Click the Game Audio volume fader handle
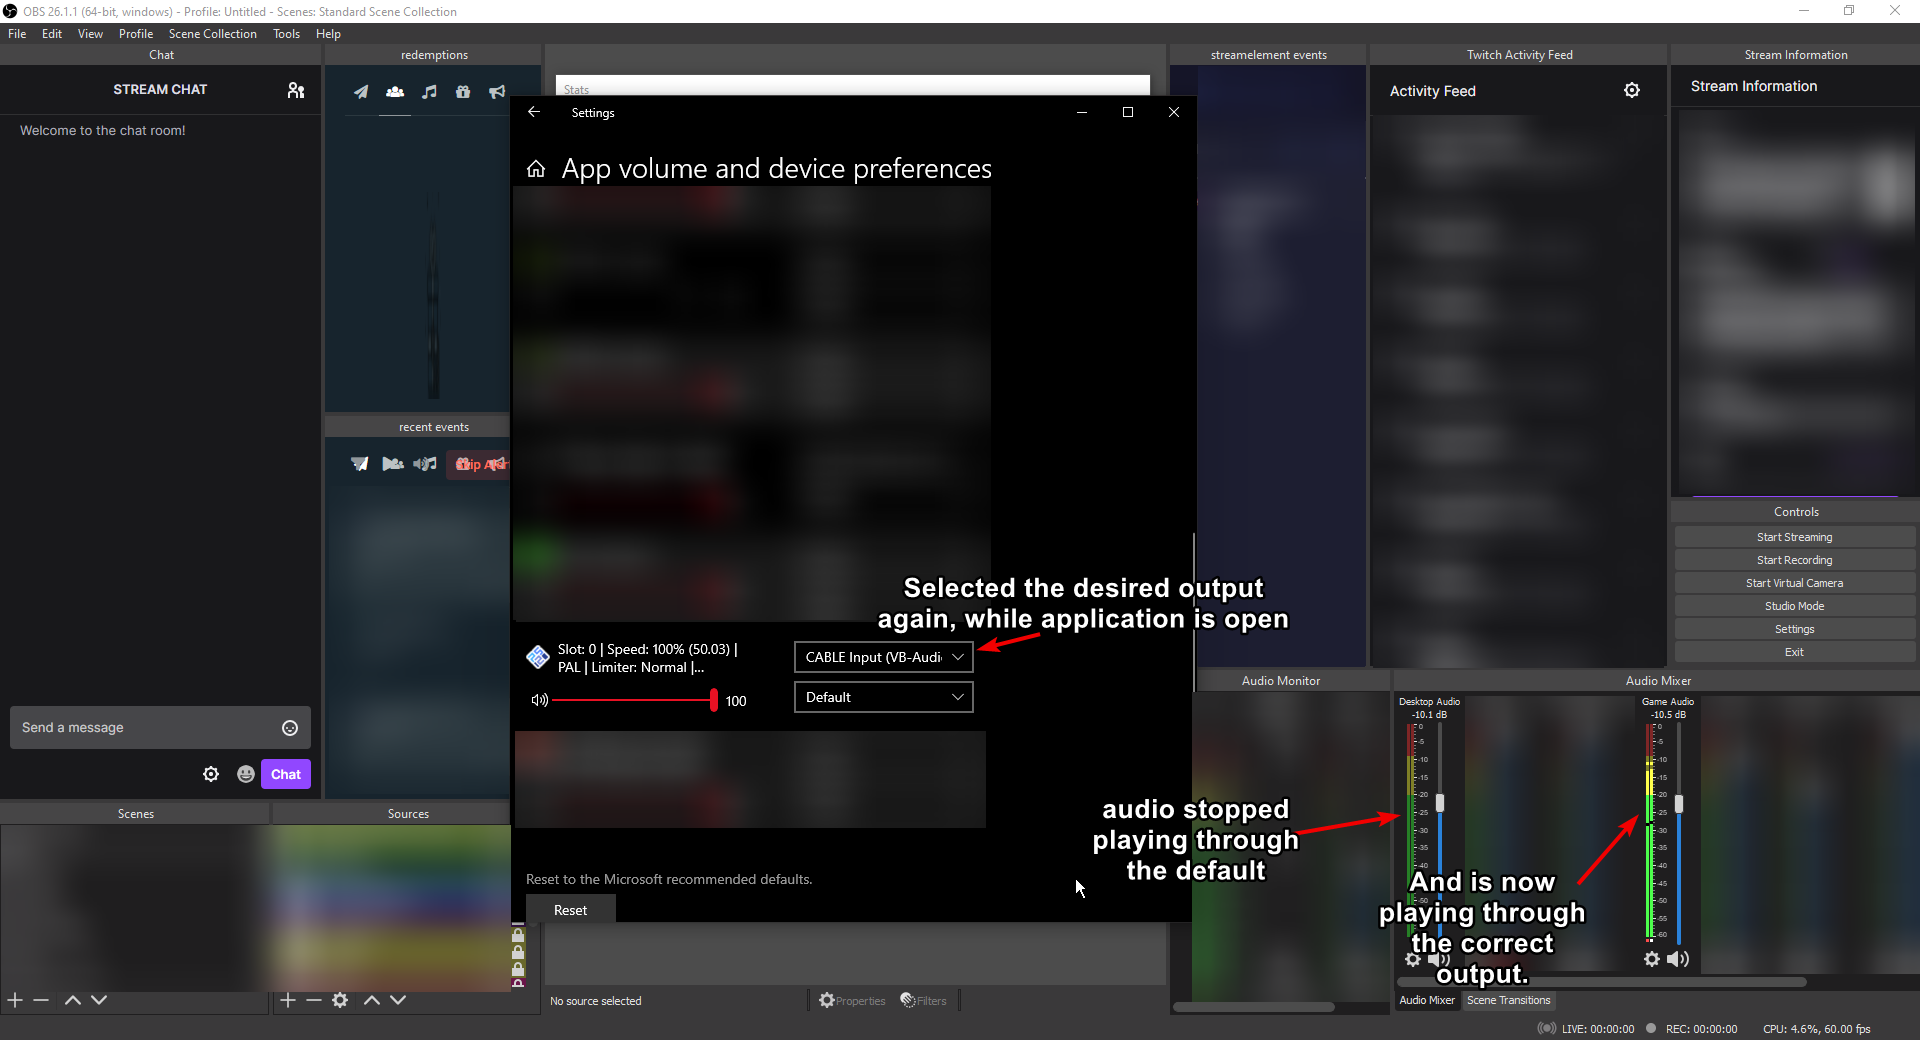 click(x=1679, y=804)
